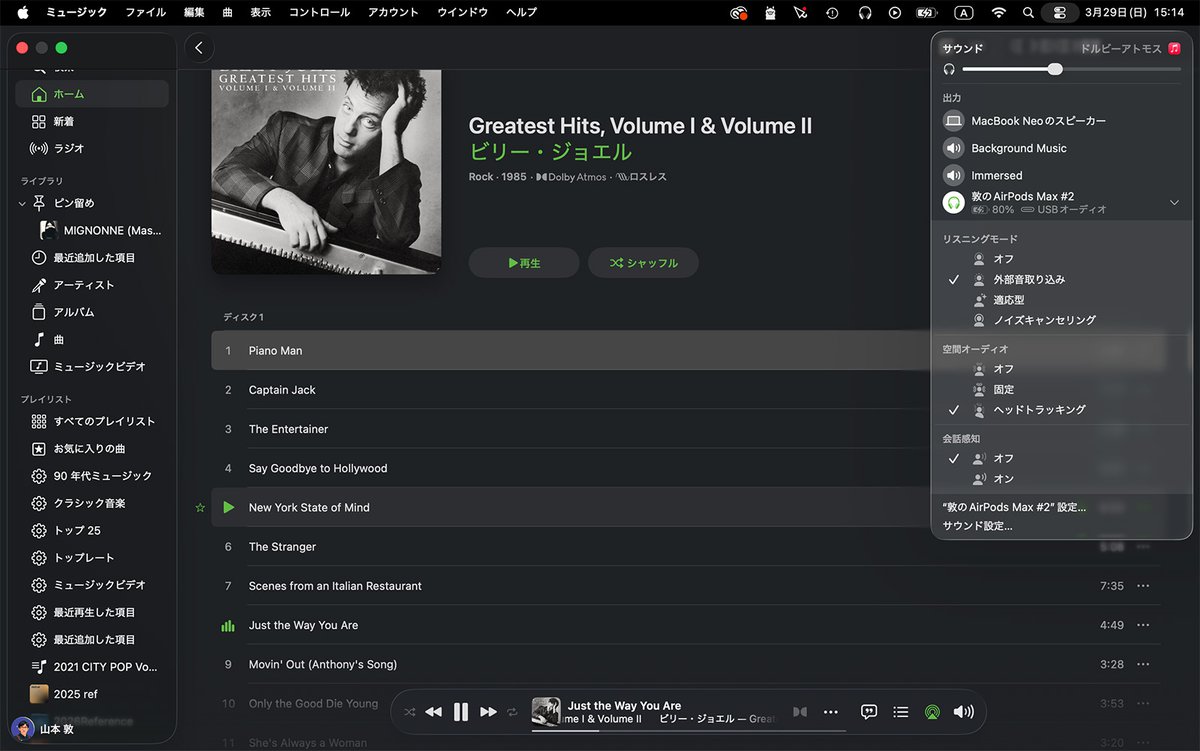This screenshot has height=751, width=1200.
Task: Open Control Center in the menu bar
Action: [1061, 12]
